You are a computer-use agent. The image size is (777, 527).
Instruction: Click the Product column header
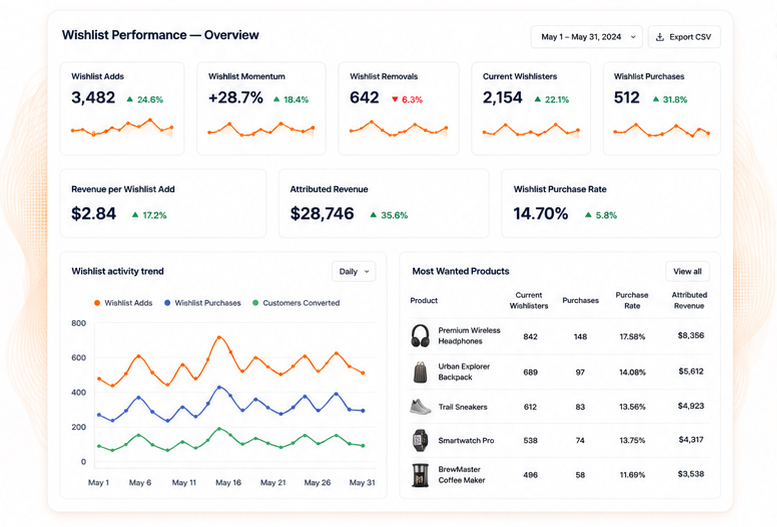[424, 300]
